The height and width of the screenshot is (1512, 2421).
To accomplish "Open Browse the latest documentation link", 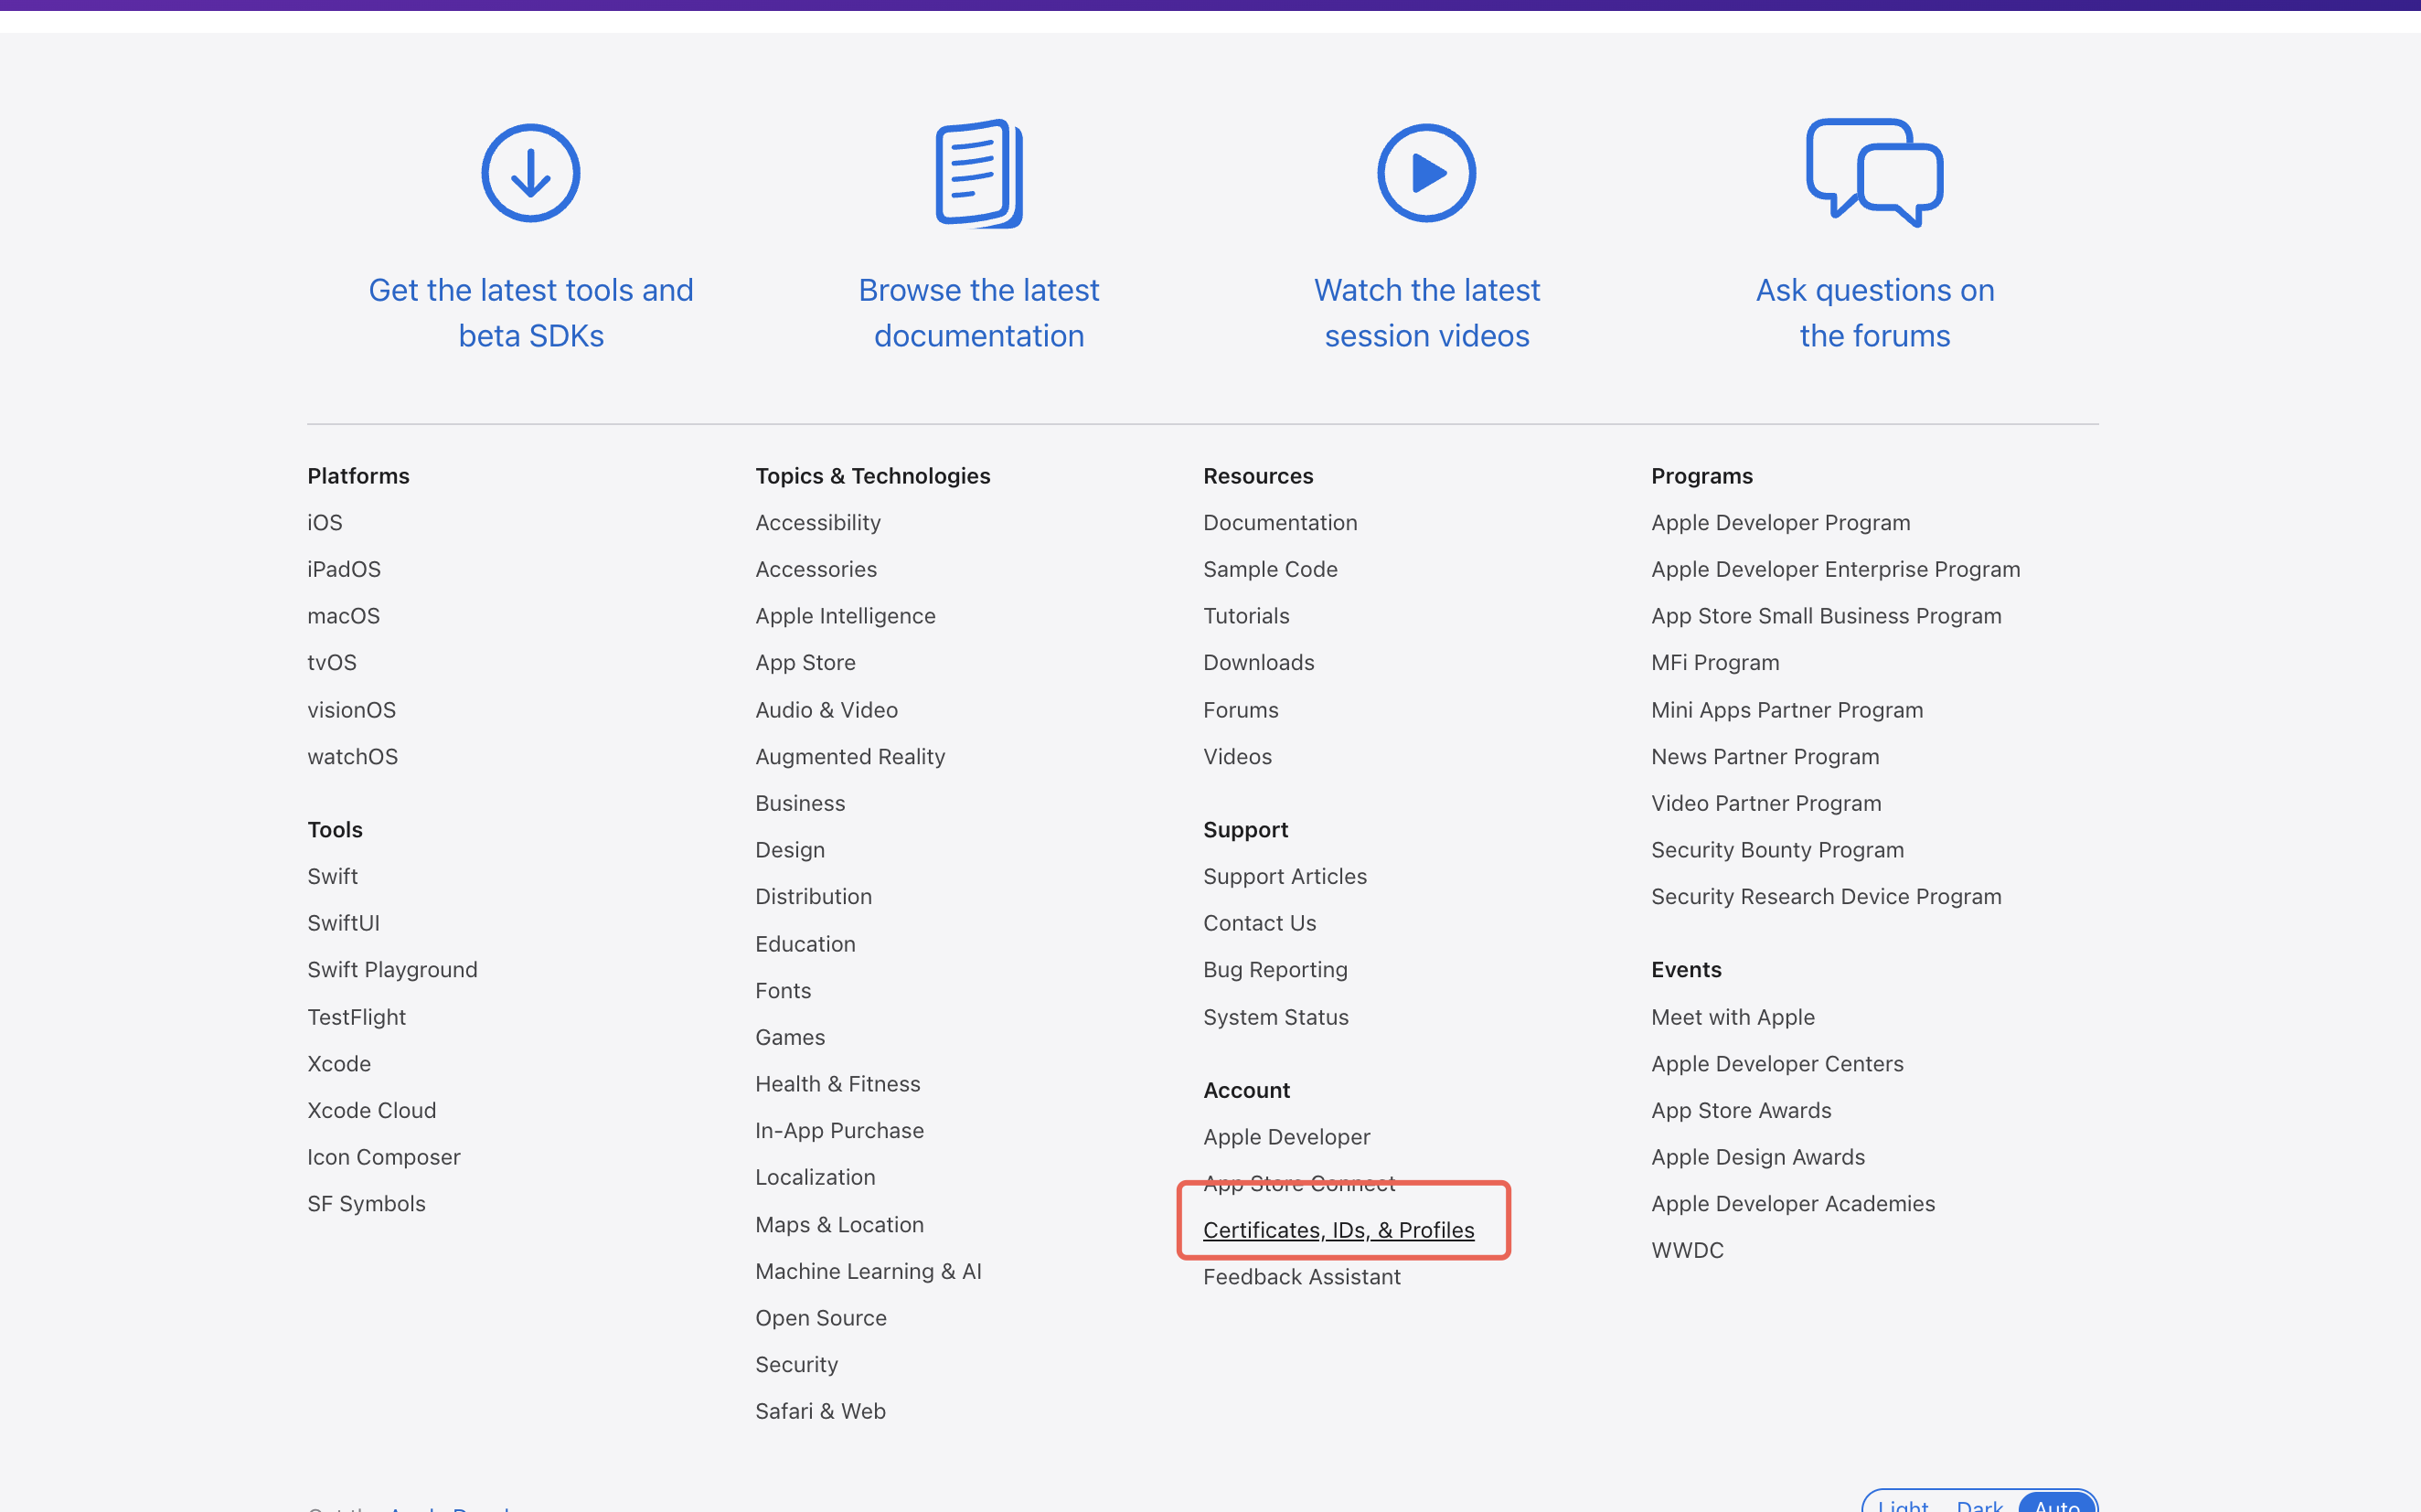I will 978,312.
